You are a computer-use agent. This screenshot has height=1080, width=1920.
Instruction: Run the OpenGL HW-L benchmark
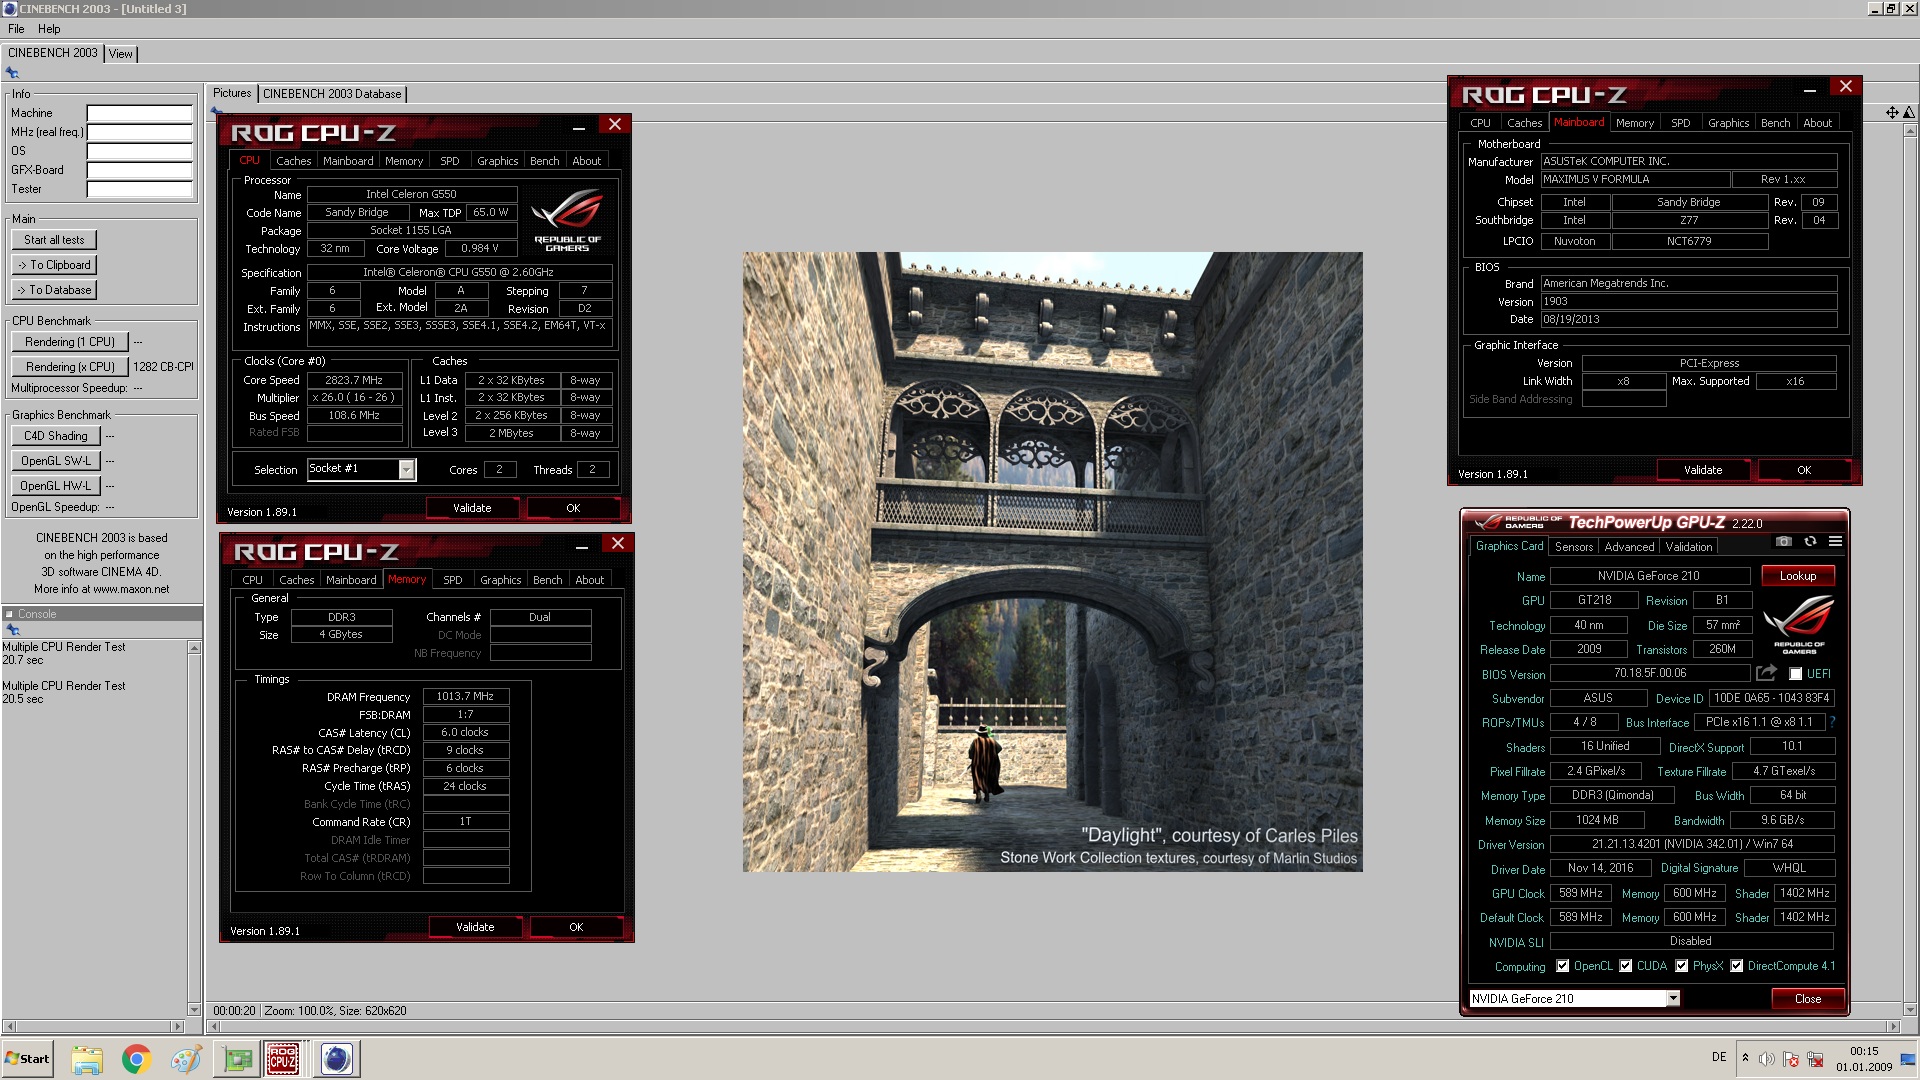pos(56,486)
